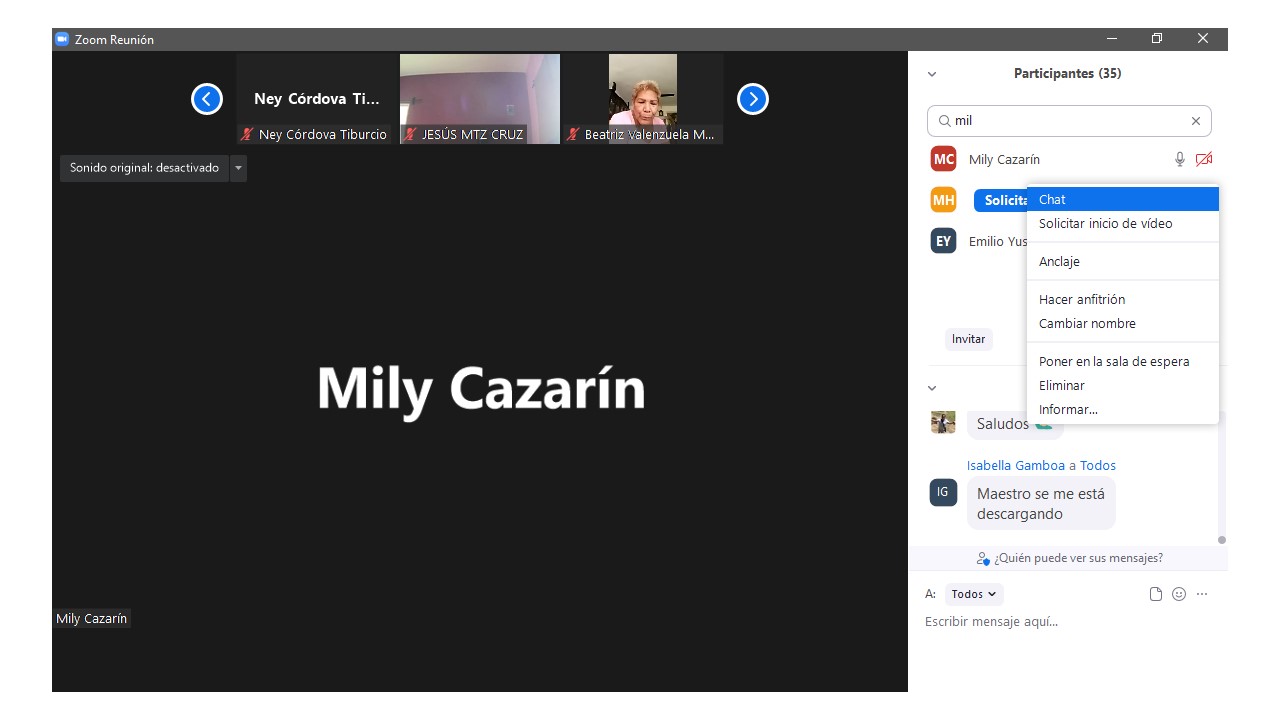Screen dimensions: 1280x720
Task: Select the Beatriz Valenzuela video thumbnail
Action: click(643, 99)
